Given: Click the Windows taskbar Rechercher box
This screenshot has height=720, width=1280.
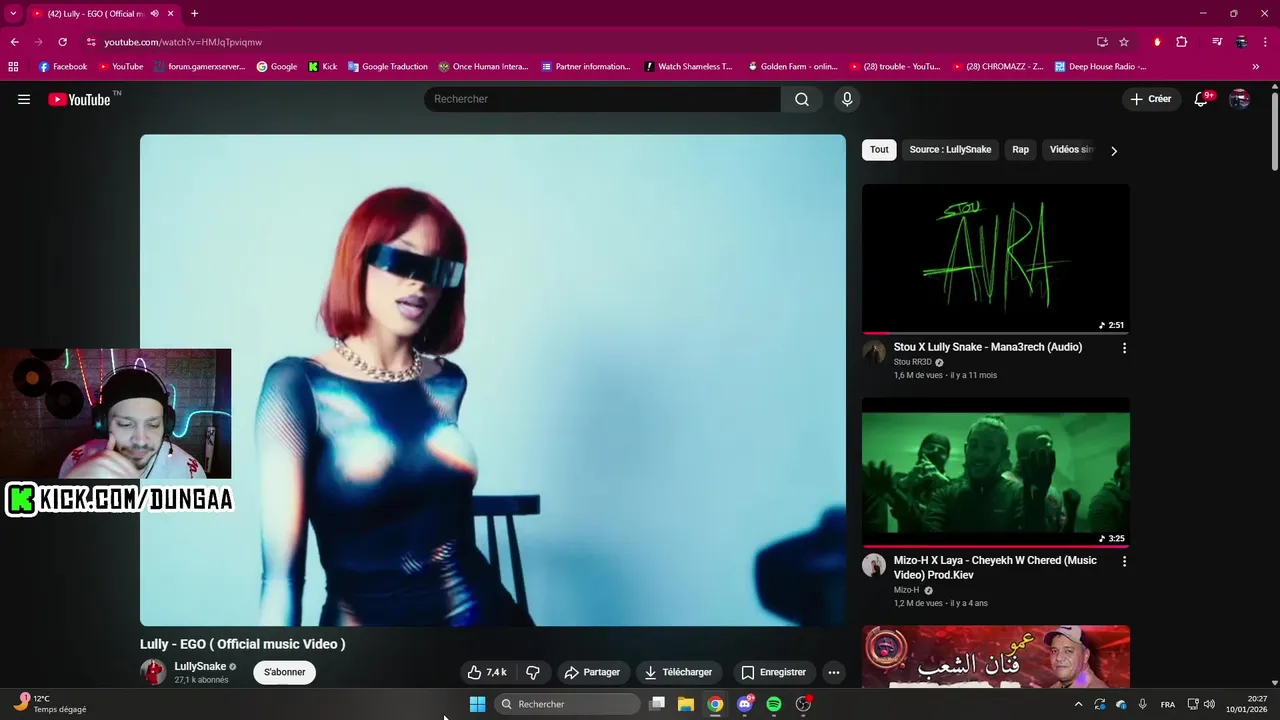Looking at the screenshot, I should 568,704.
